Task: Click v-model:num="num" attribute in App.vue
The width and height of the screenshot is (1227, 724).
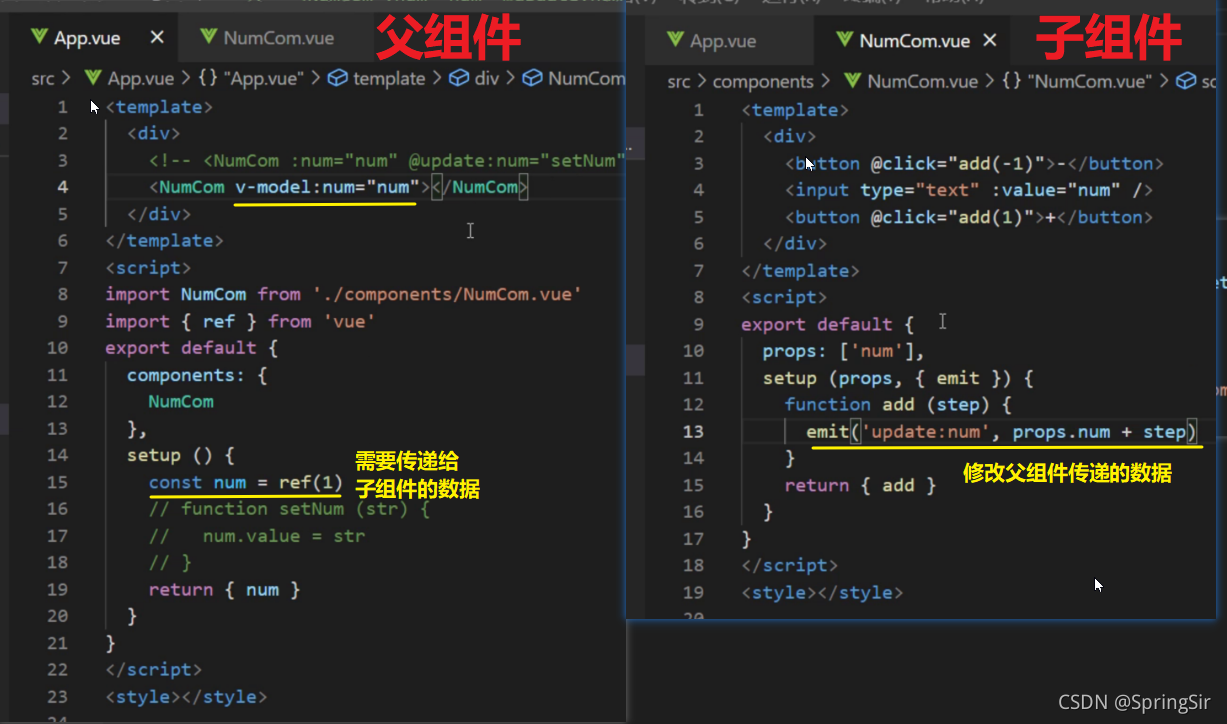Action: coord(325,187)
